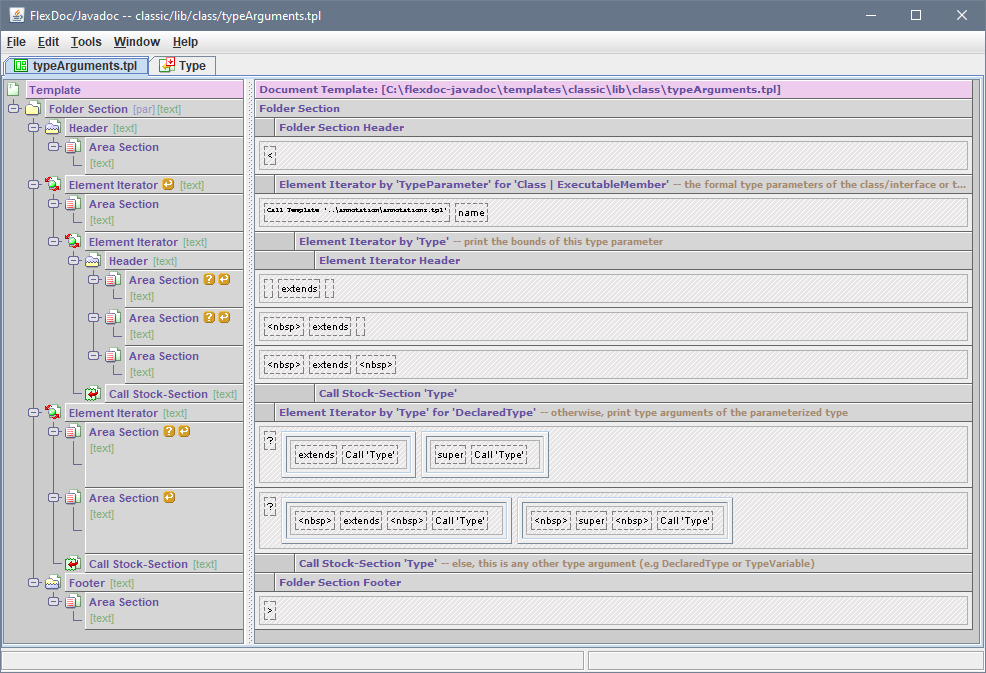Collapse the Footer tree node
Image resolution: width=986 pixels, height=673 pixels.
[33, 583]
